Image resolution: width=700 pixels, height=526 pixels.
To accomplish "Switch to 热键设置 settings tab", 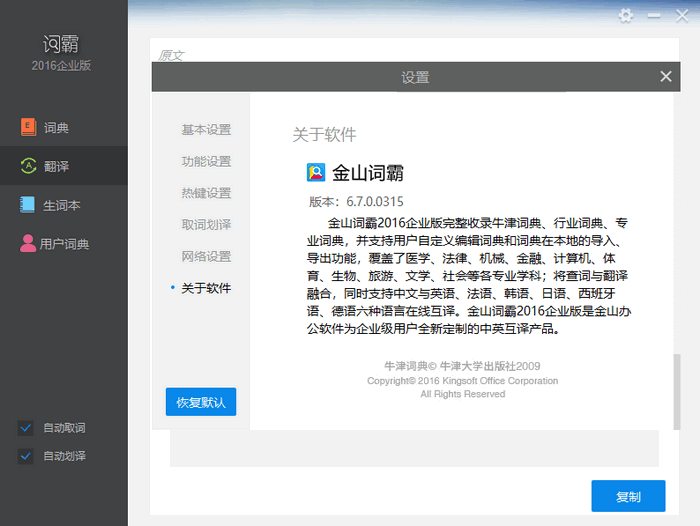I will point(206,193).
